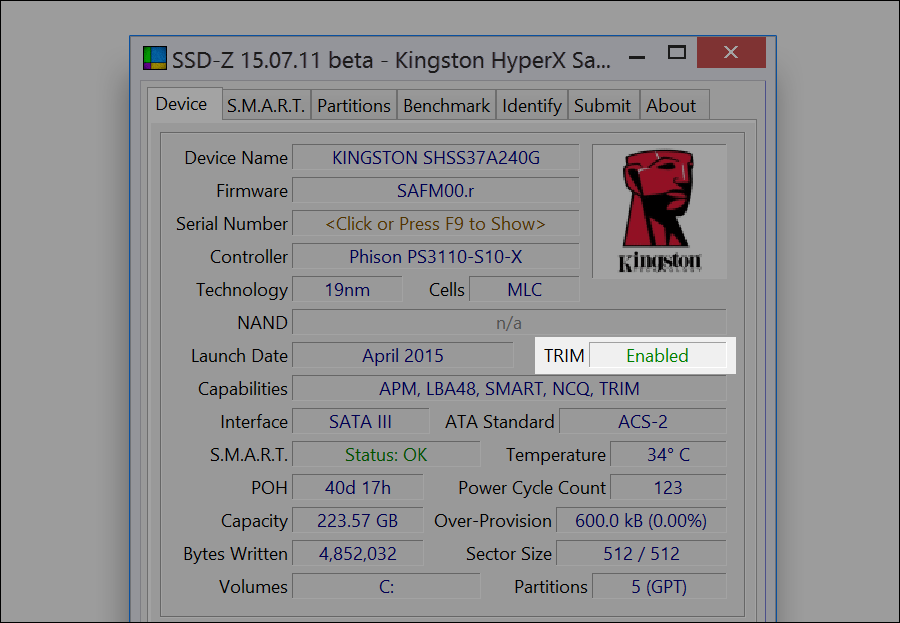Select the Device Name KINGSTON SHSS37A240G

coord(435,157)
